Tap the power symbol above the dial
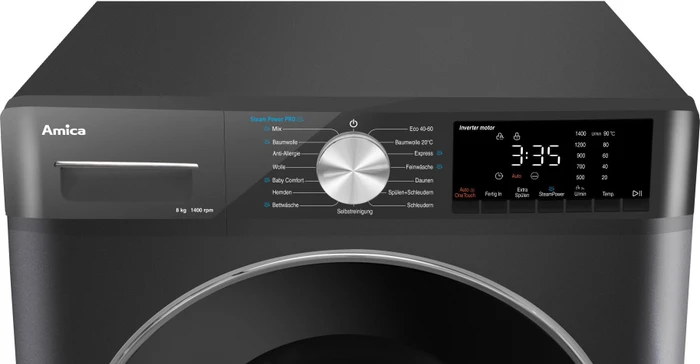Viewport: 700px width, 364px height. click(353, 123)
